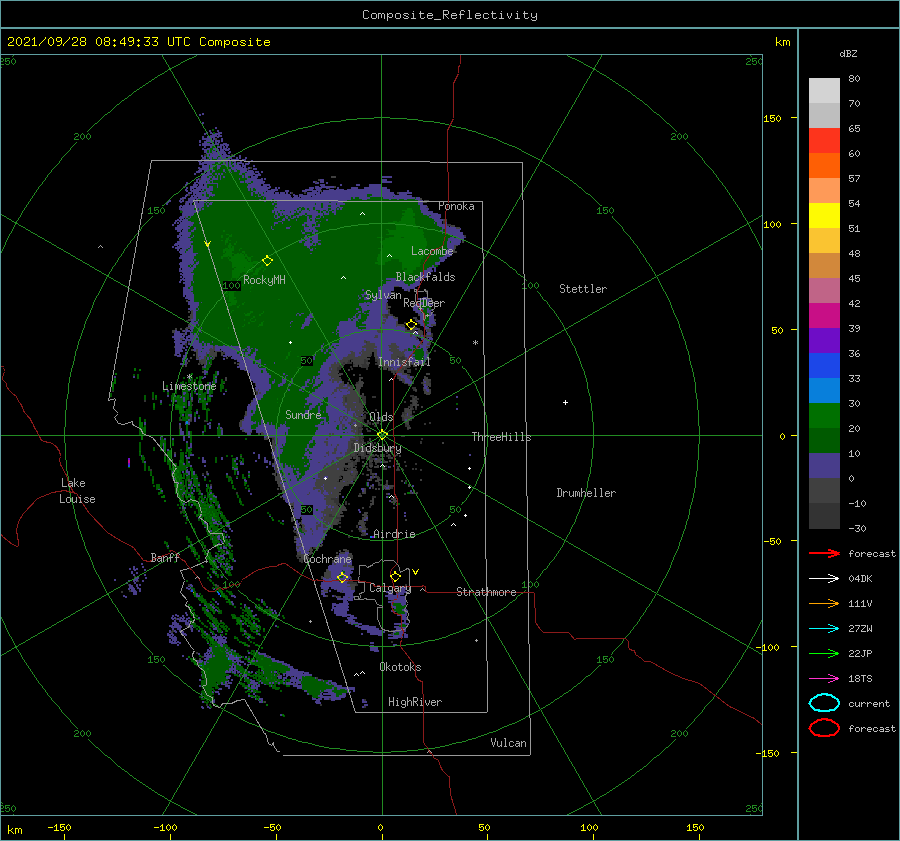Viewport: 900px width, 841px height.
Task: Click the RedDeer city label
Action: point(424,303)
